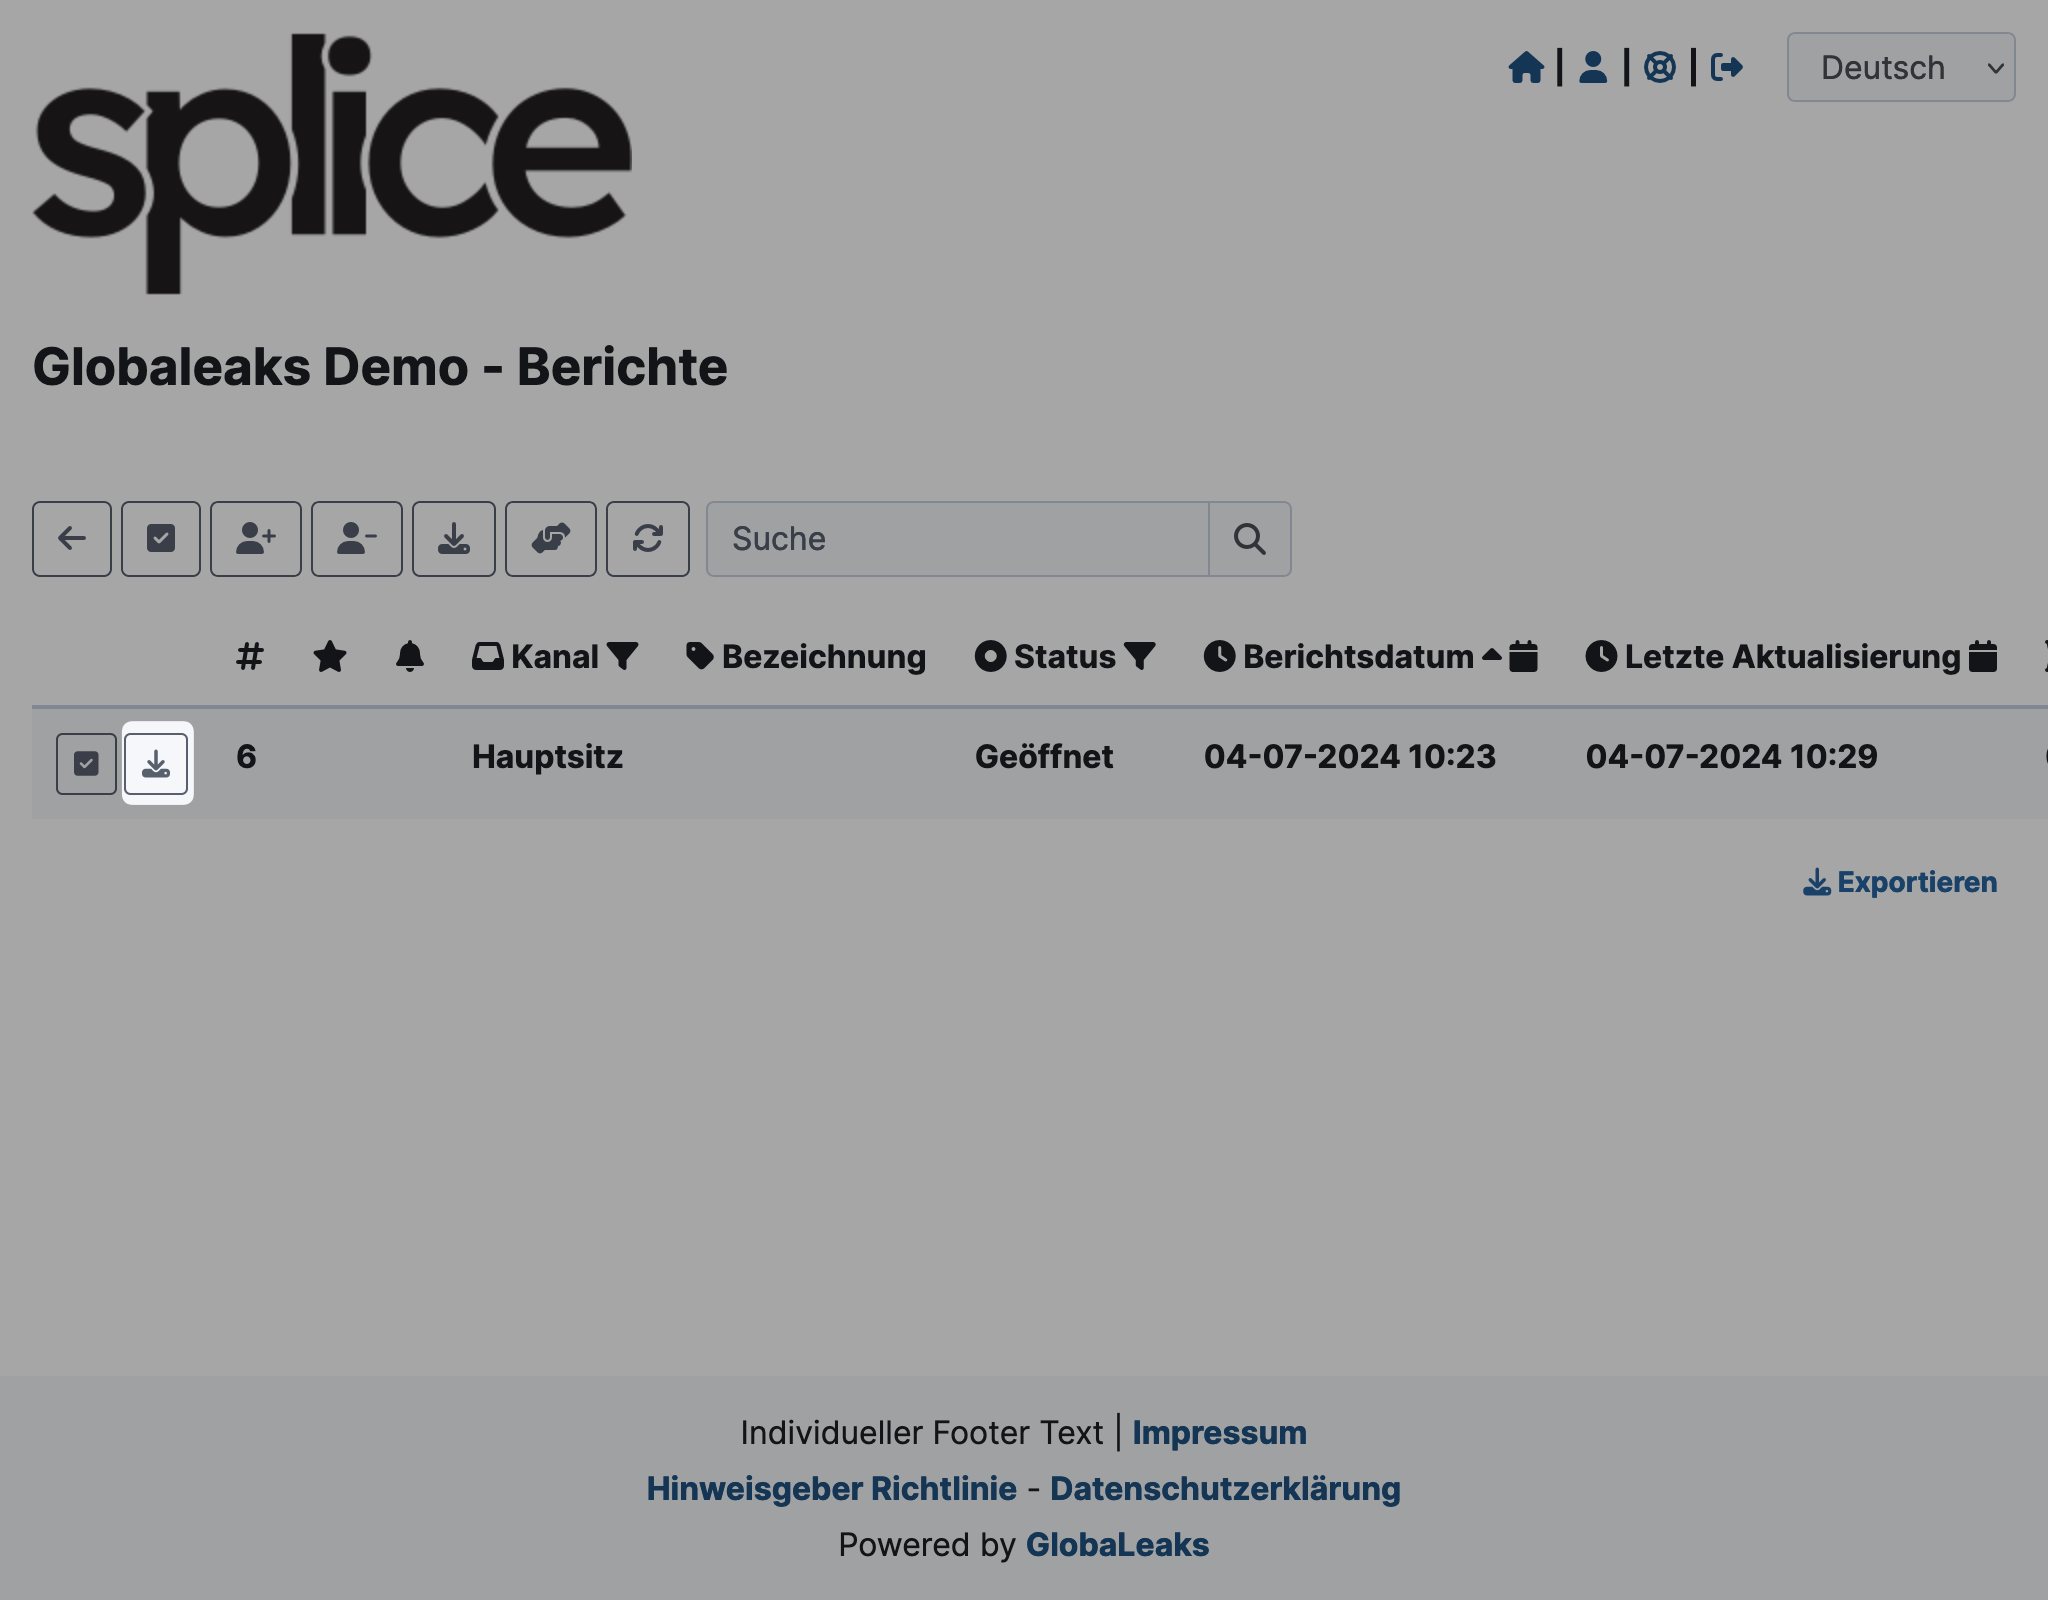Click the Hauptsitz channel cell
Viewport: 2048px width, 1600px height.
547,757
